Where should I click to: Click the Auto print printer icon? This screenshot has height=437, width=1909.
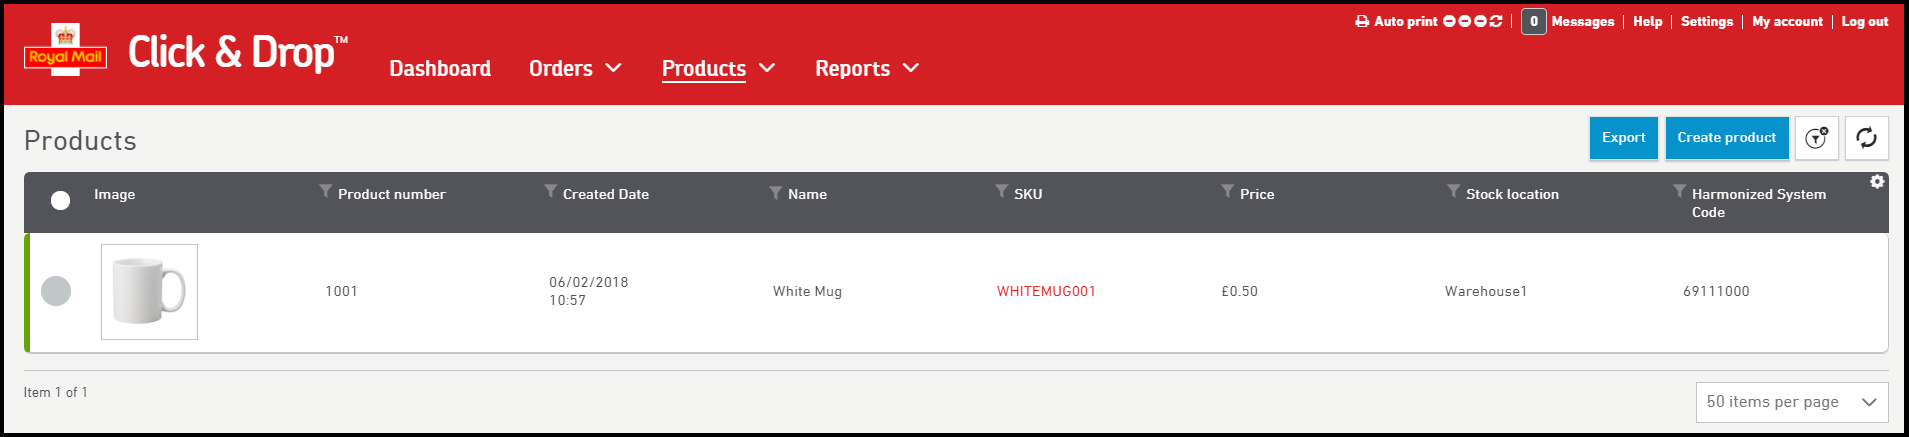click(x=1362, y=21)
